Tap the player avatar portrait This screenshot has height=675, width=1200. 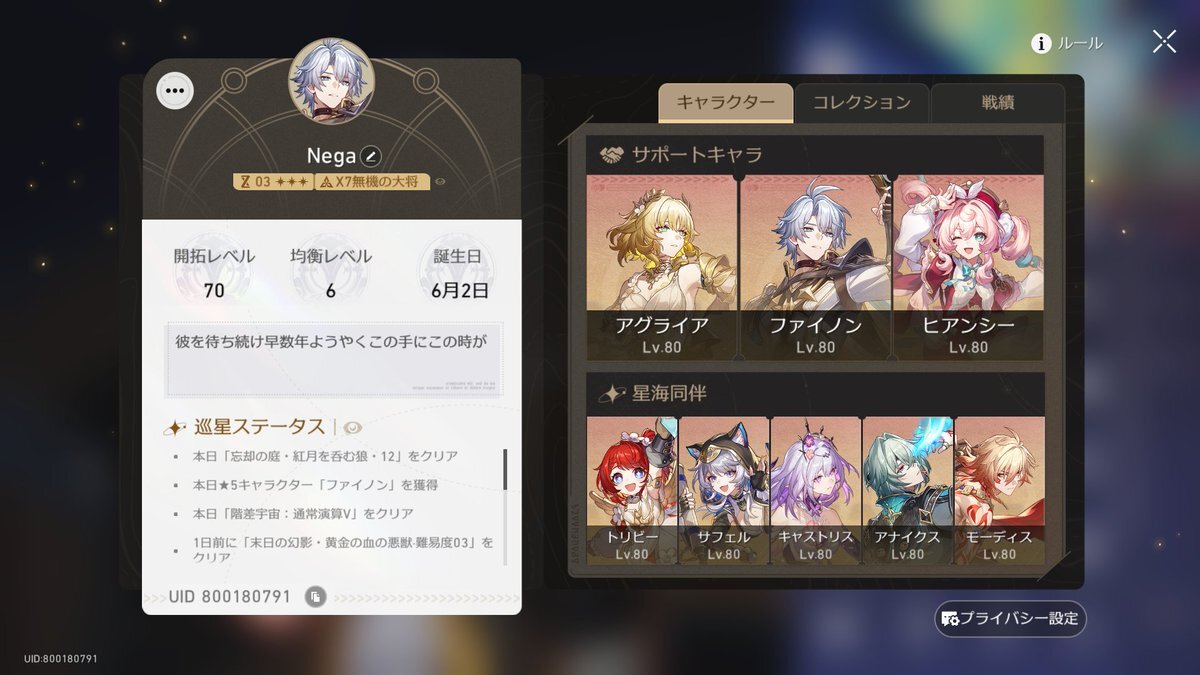coord(331,81)
